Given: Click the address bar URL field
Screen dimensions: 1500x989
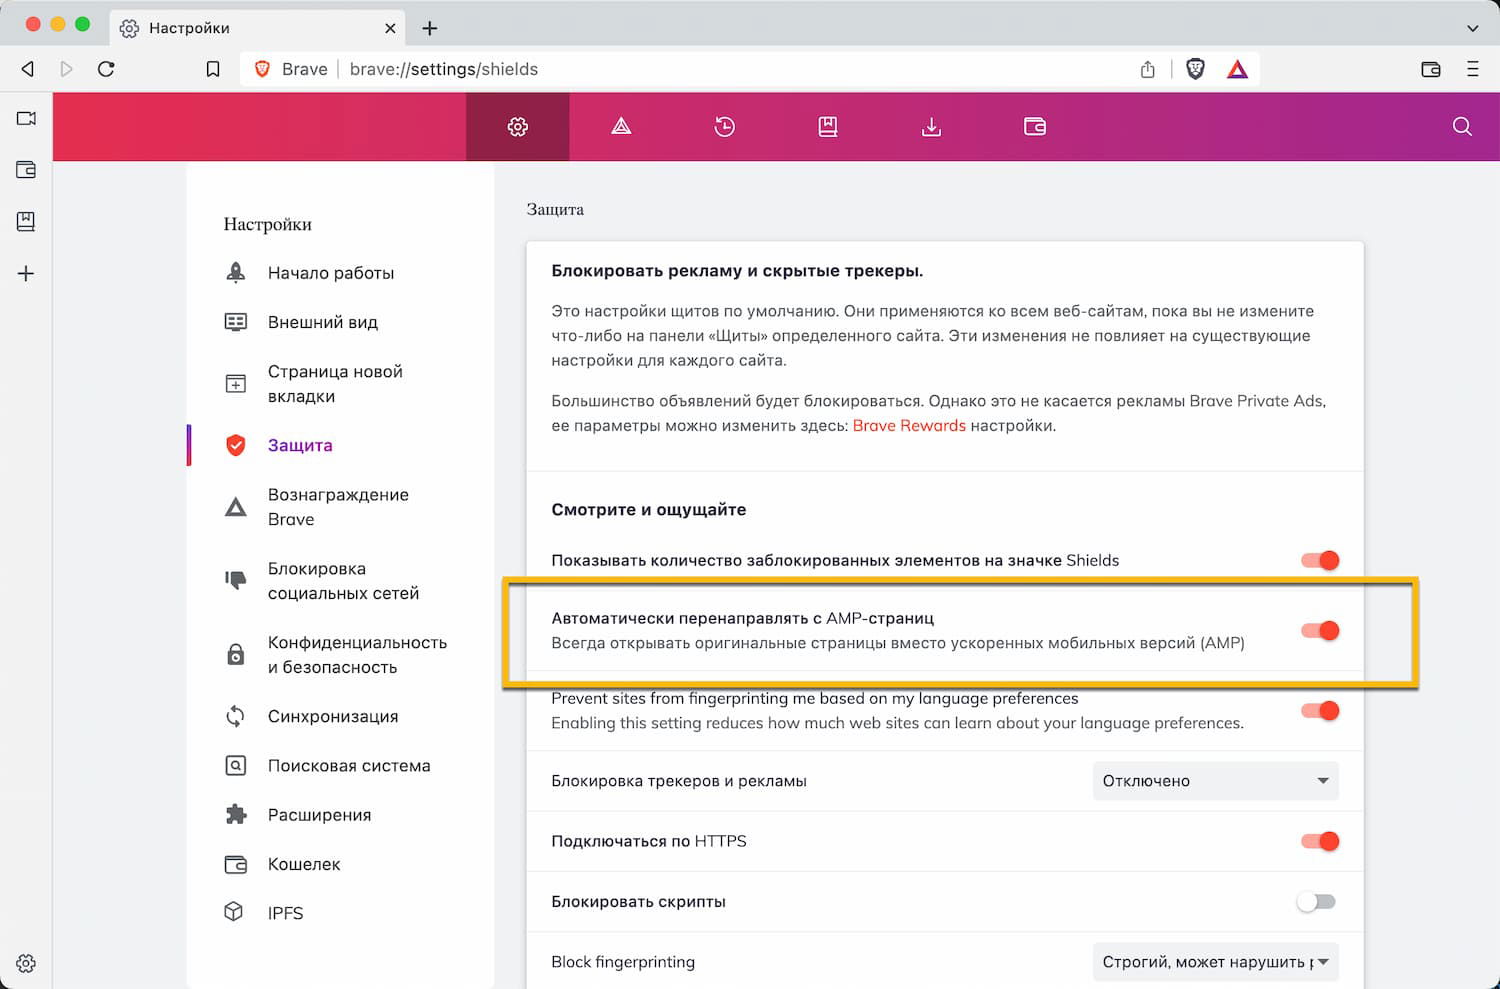Looking at the screenshot, I should [700, 69].
